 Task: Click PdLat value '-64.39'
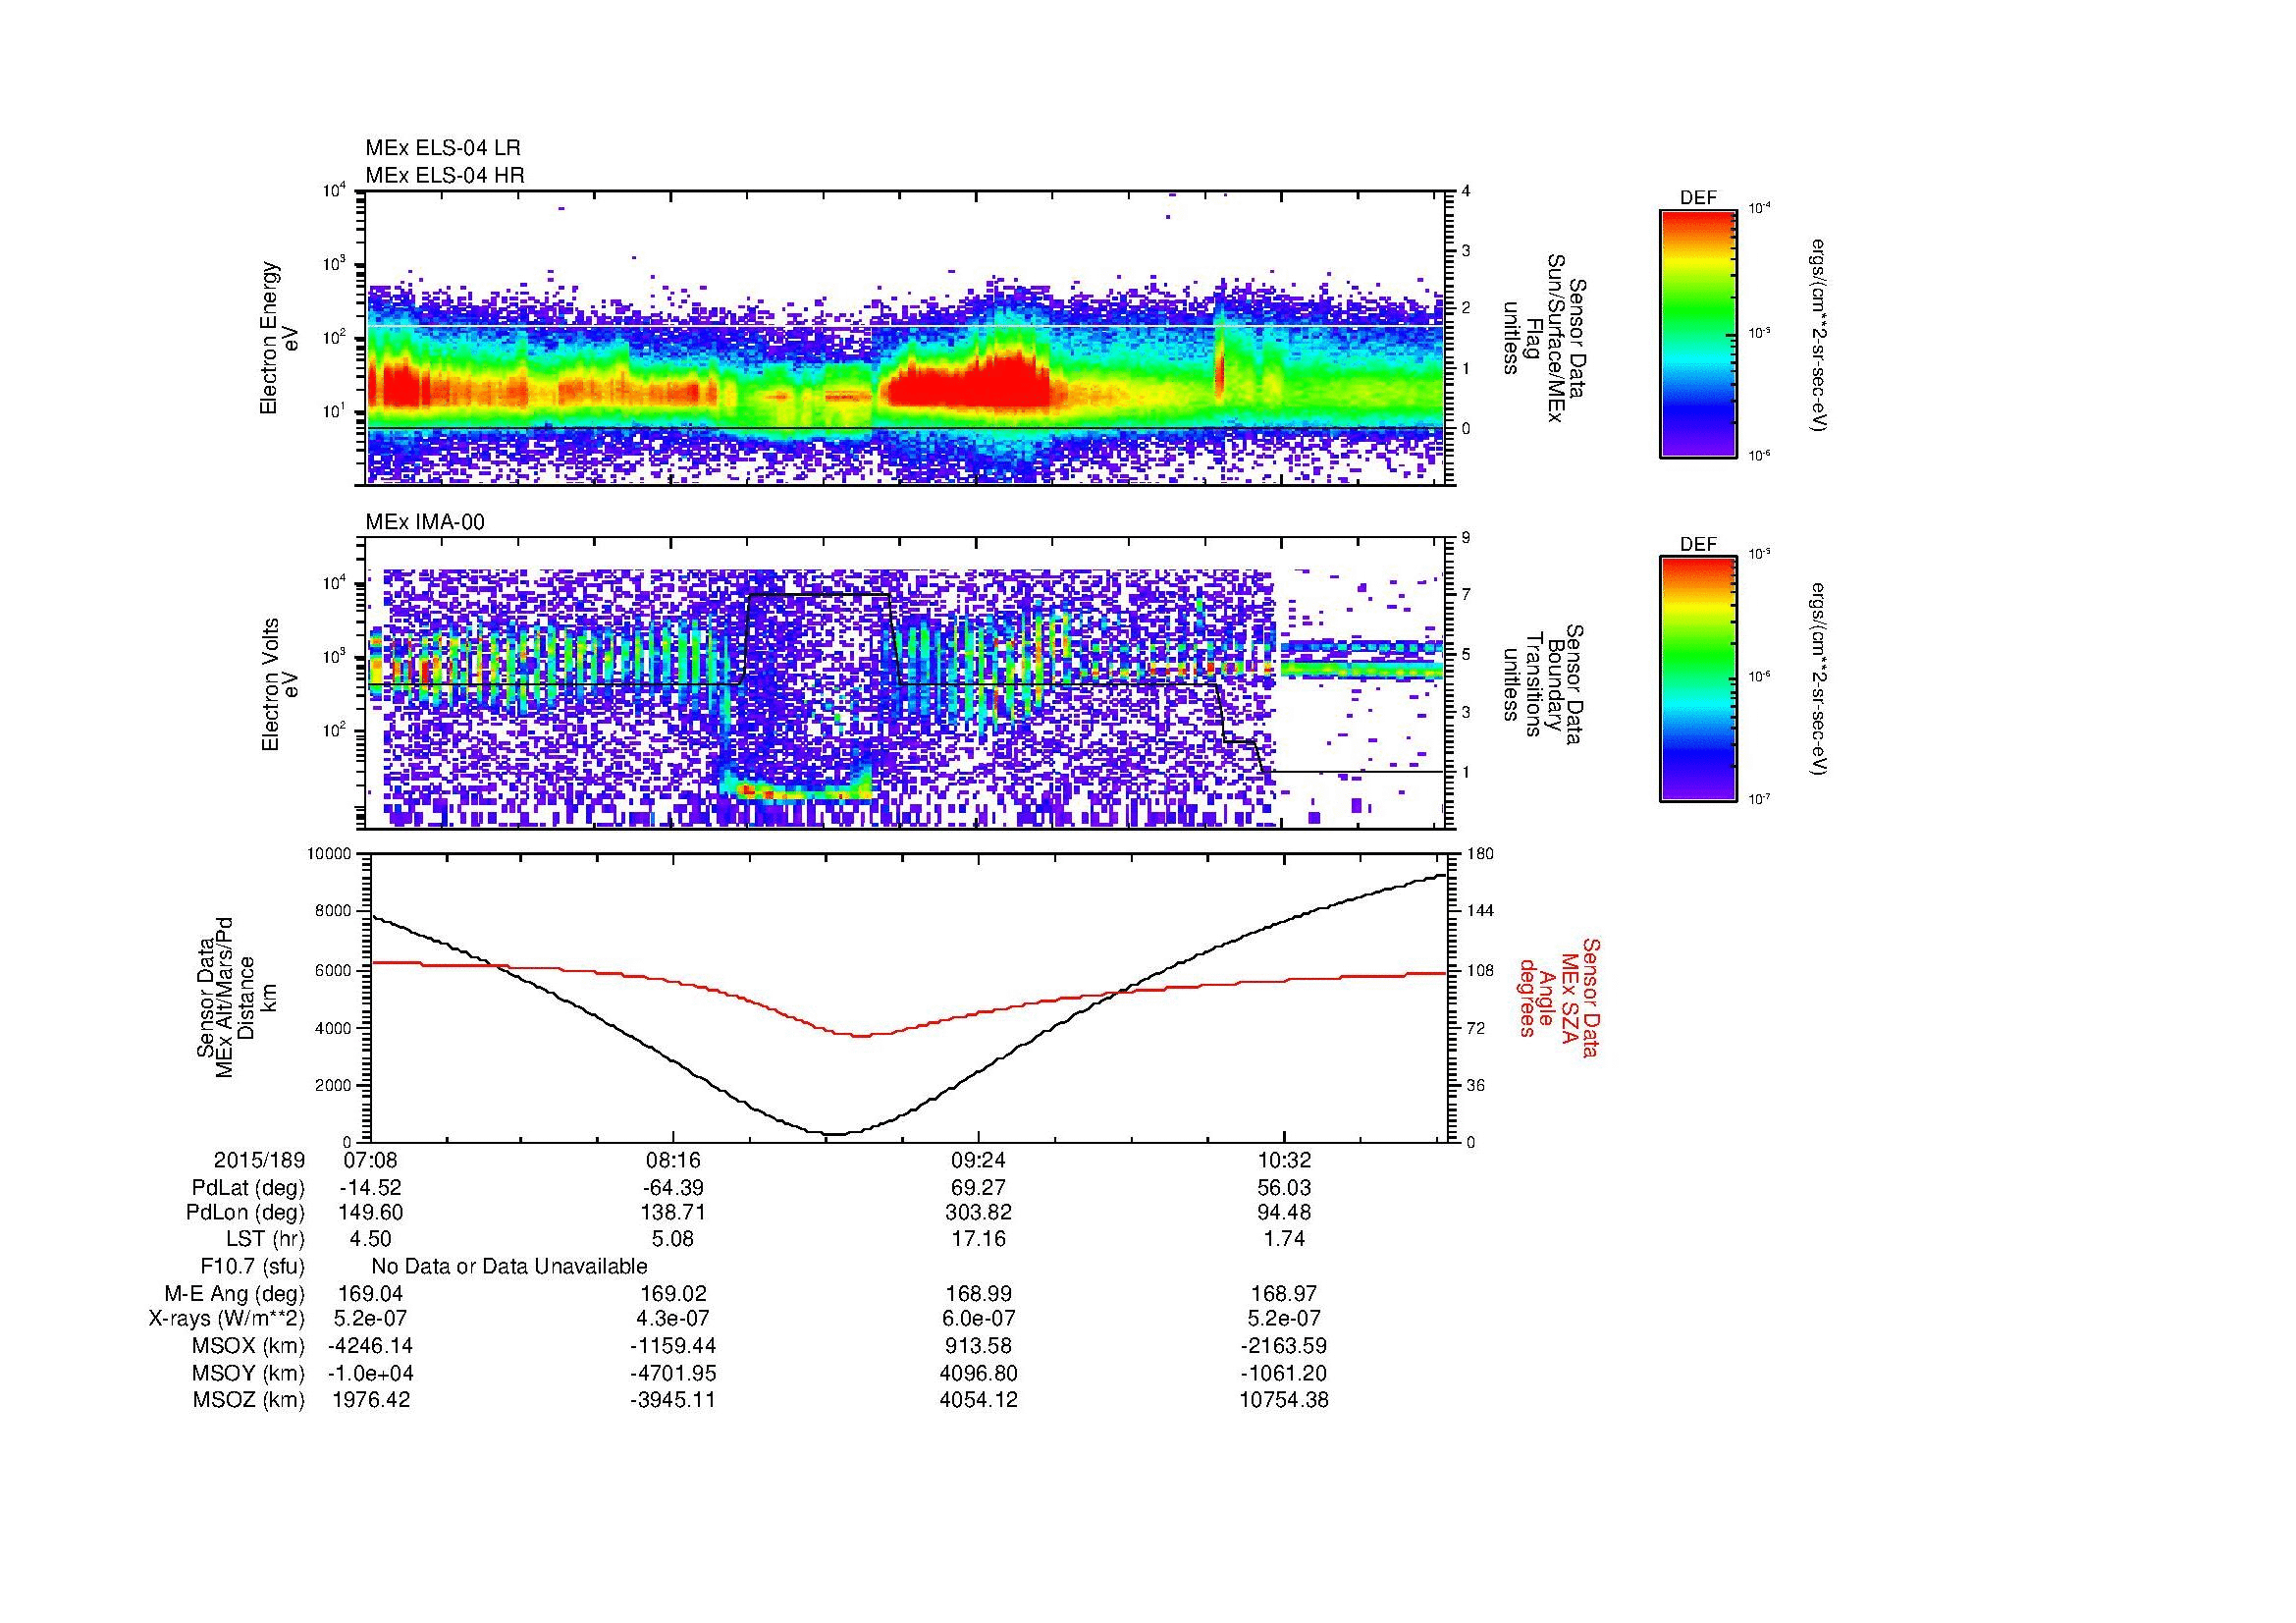pyautogui.click(x=673, y=1188)
